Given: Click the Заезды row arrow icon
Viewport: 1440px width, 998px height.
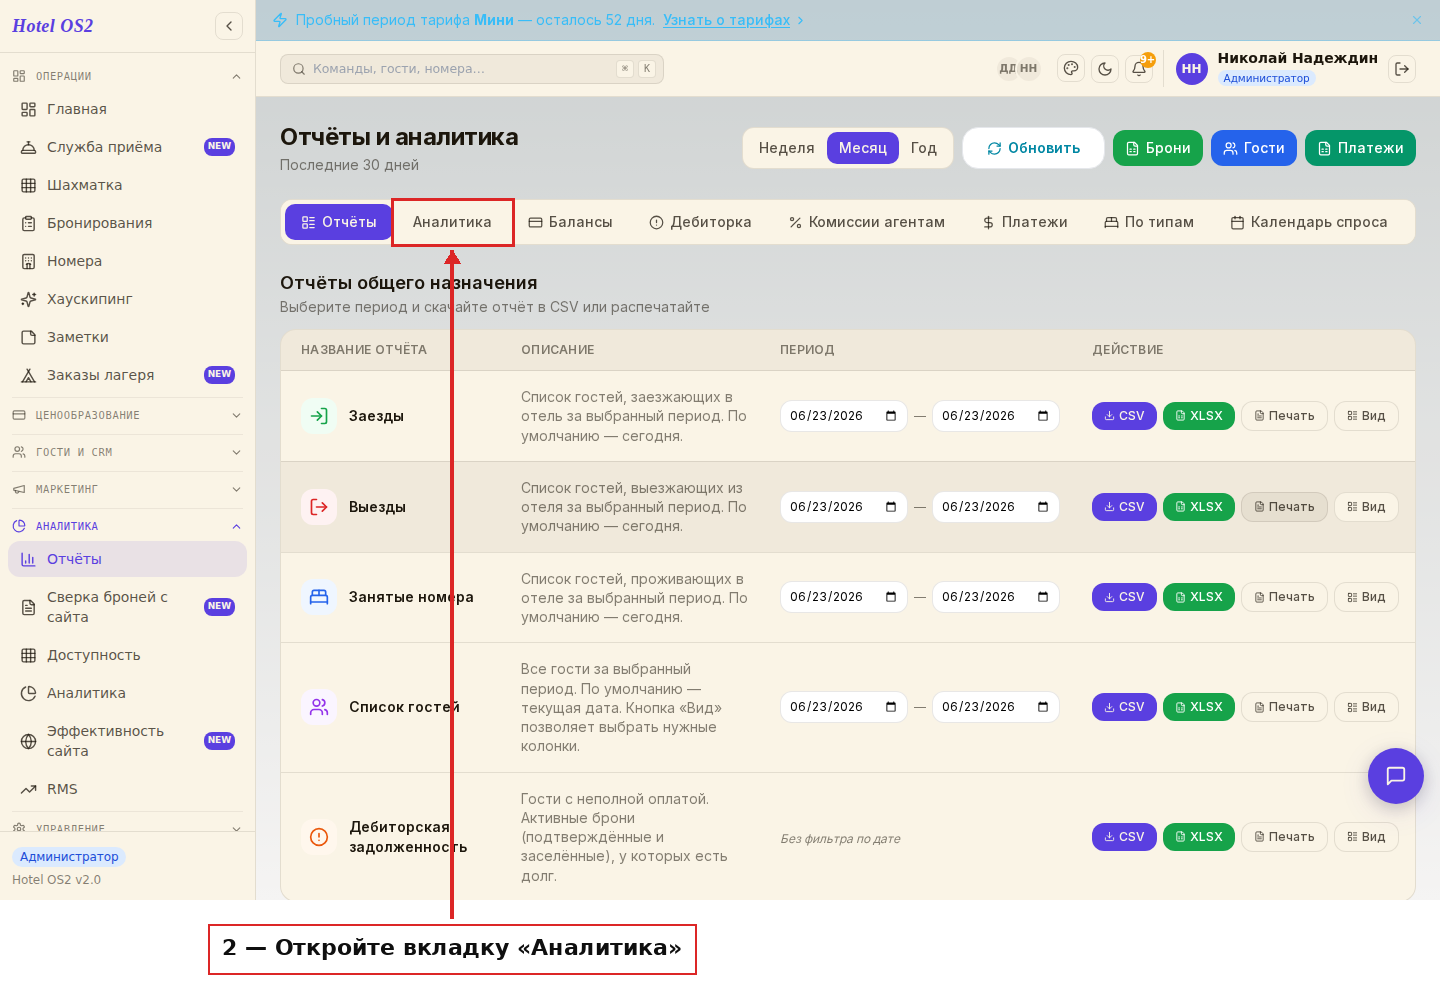Looking at the screenshot, I should (319, 416).
